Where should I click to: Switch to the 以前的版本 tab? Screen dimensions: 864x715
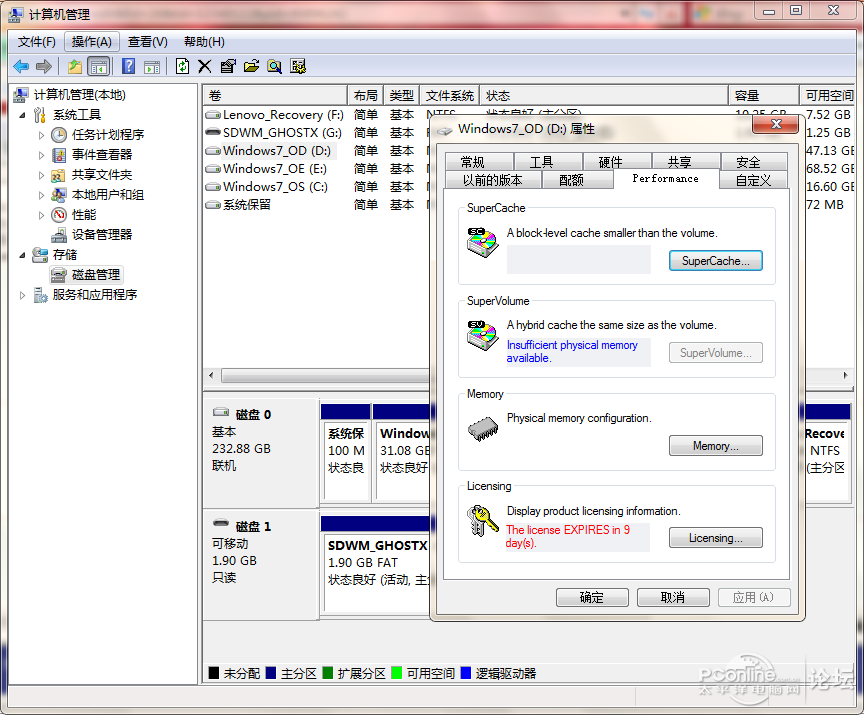493,180
